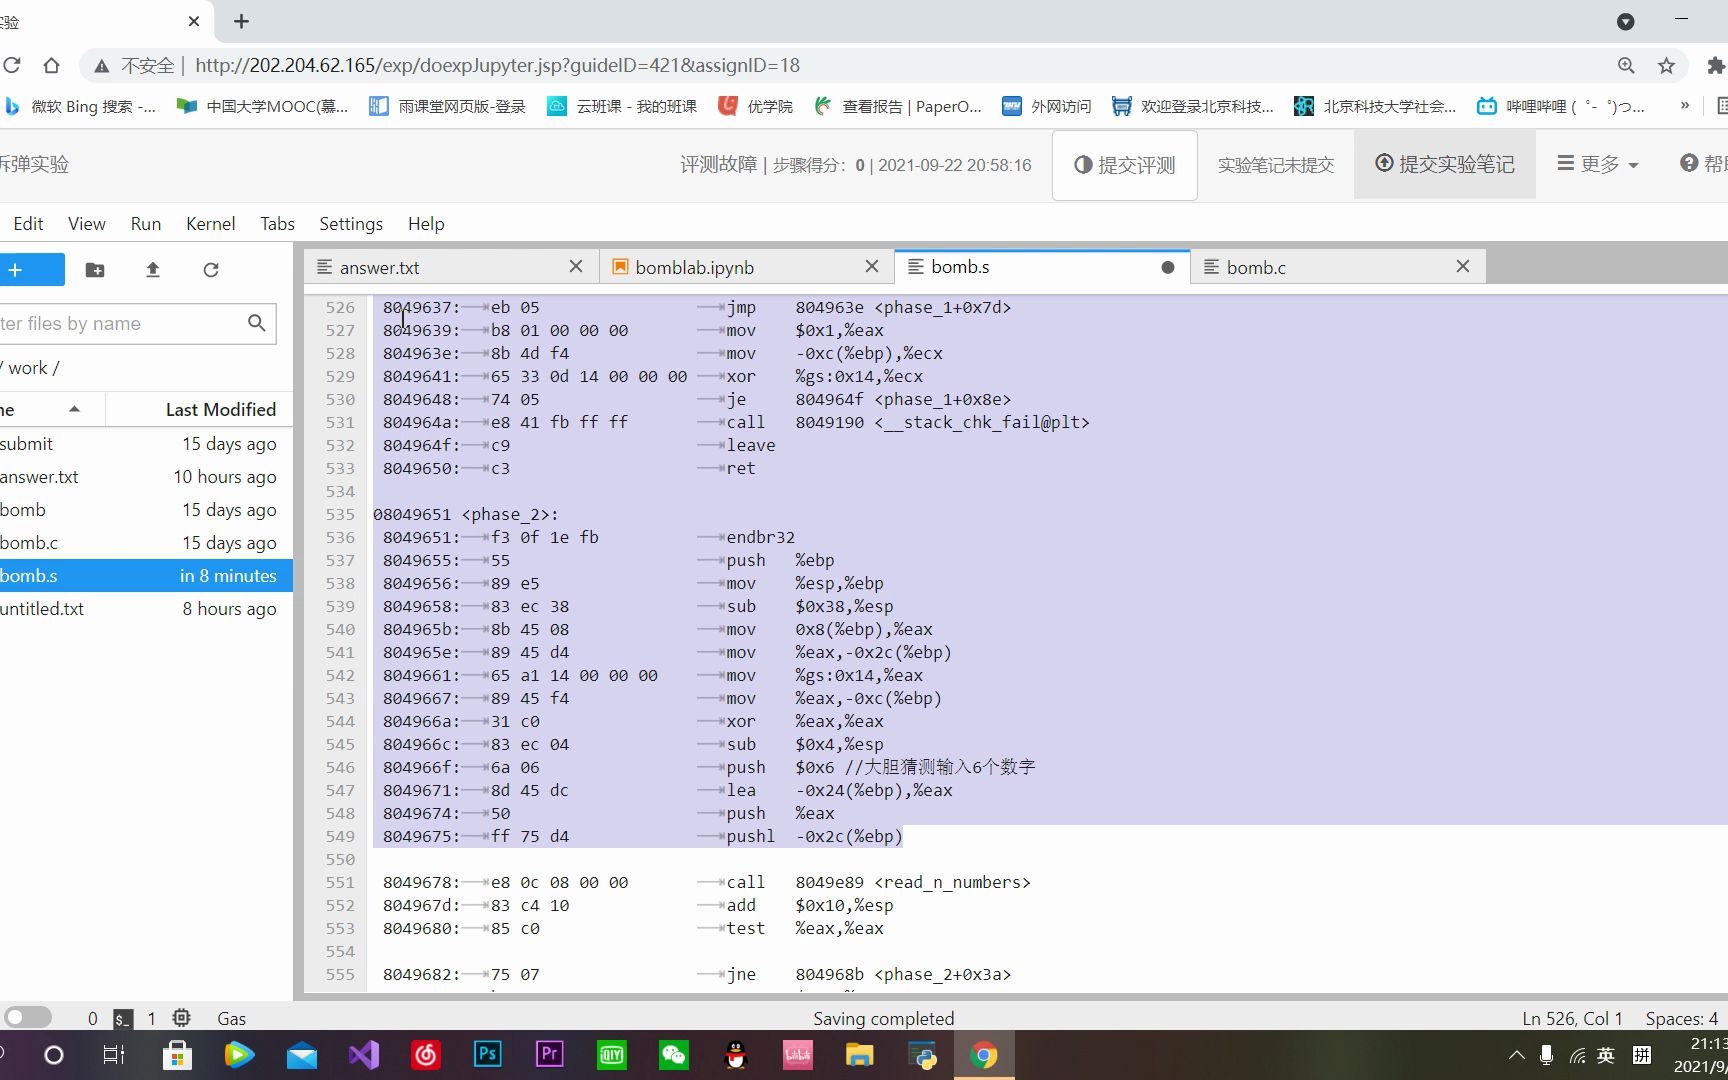Open Microsoft Store from the taskbar
Image resolution: width=1728 pixels, height=1080 pixels.
click(x=177, y=1055)
